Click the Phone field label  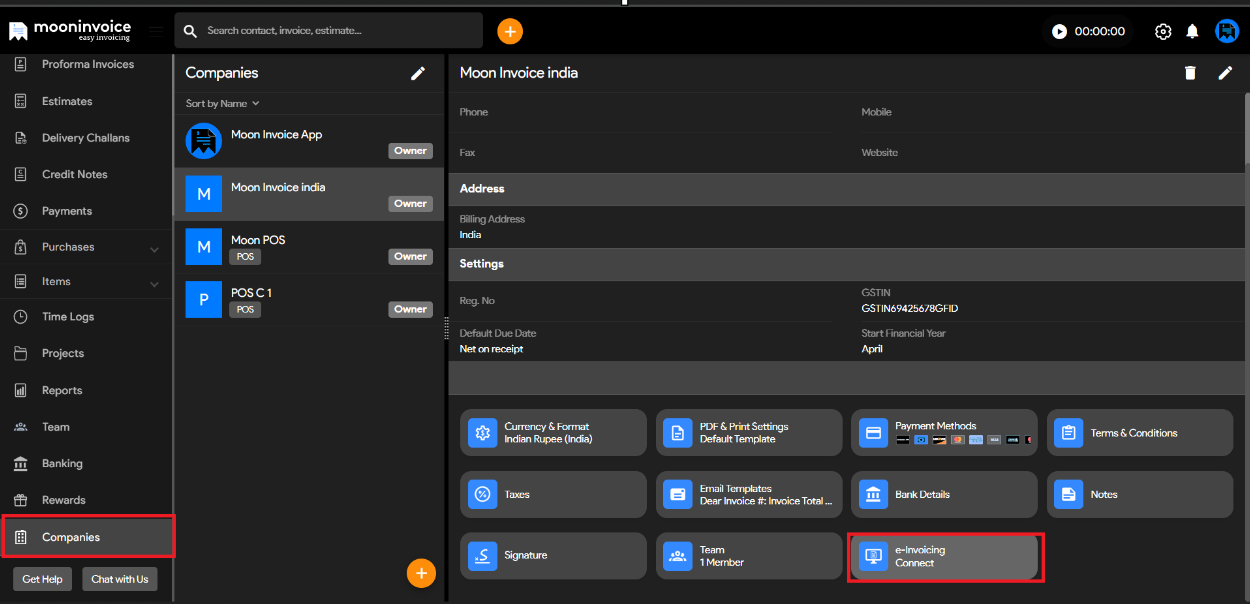tap(474, 112)
